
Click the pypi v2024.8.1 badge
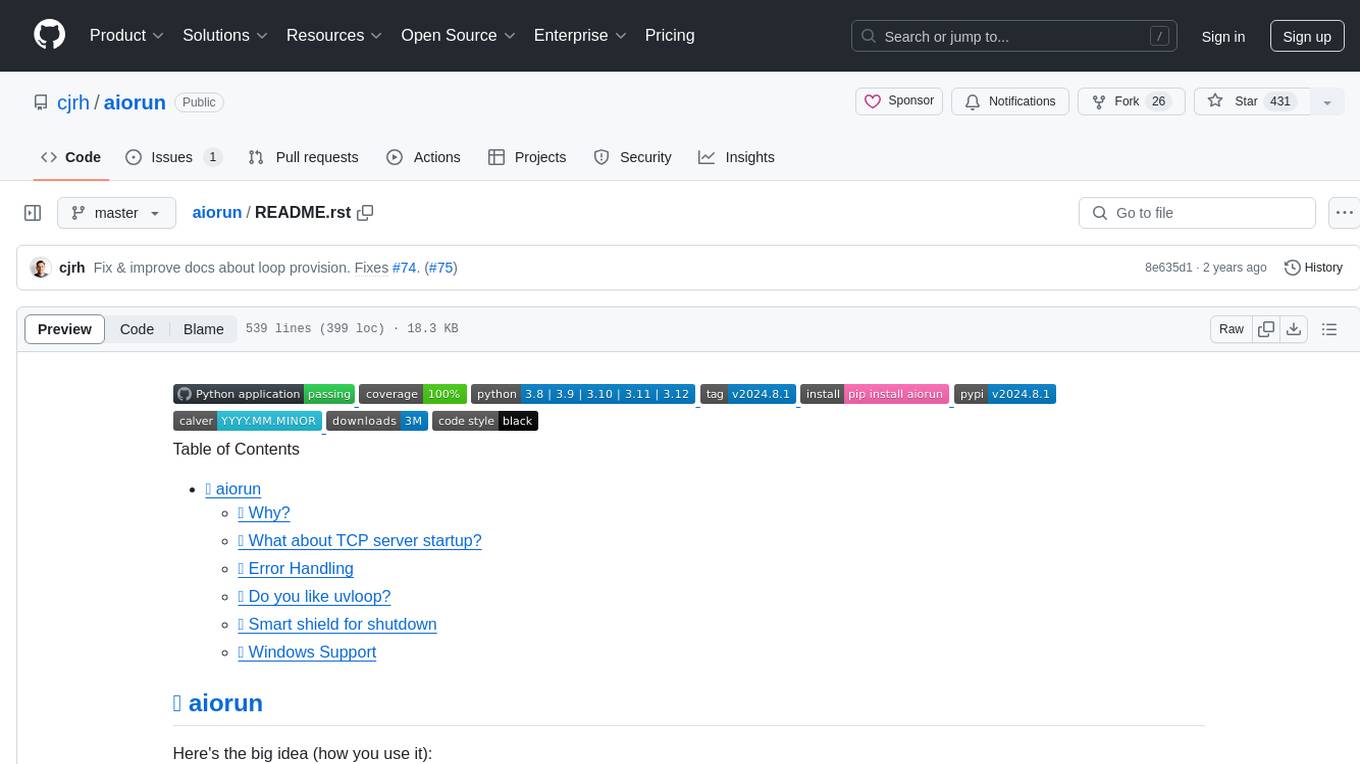[x=1005, y=394]
